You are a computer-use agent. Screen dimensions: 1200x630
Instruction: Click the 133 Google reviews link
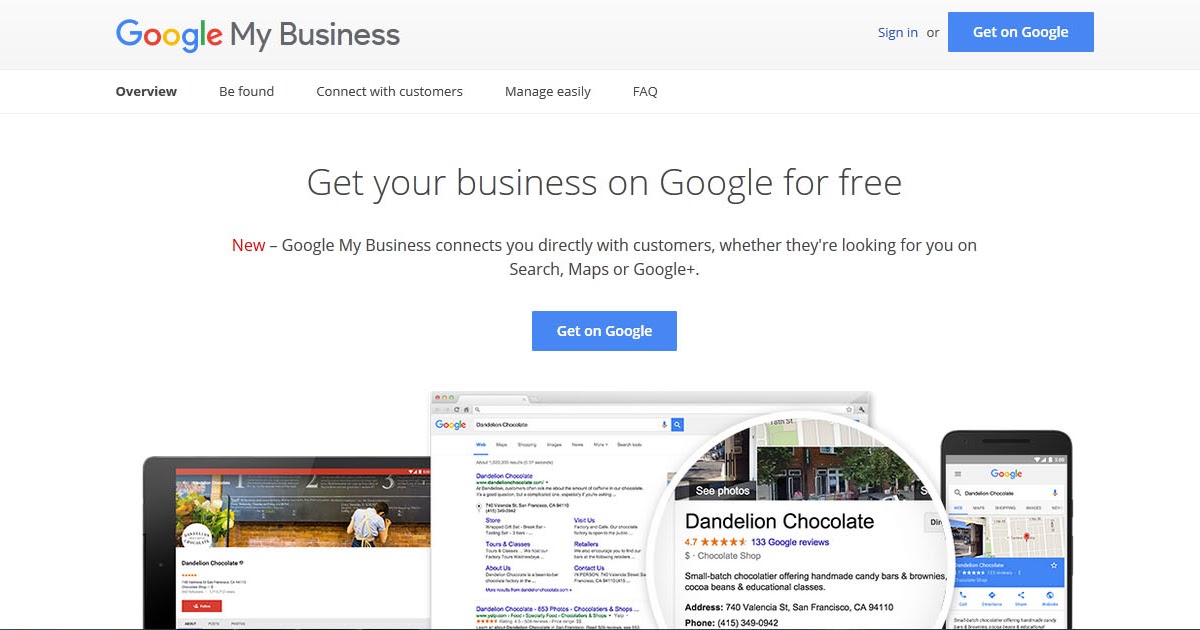click(790, 542)
